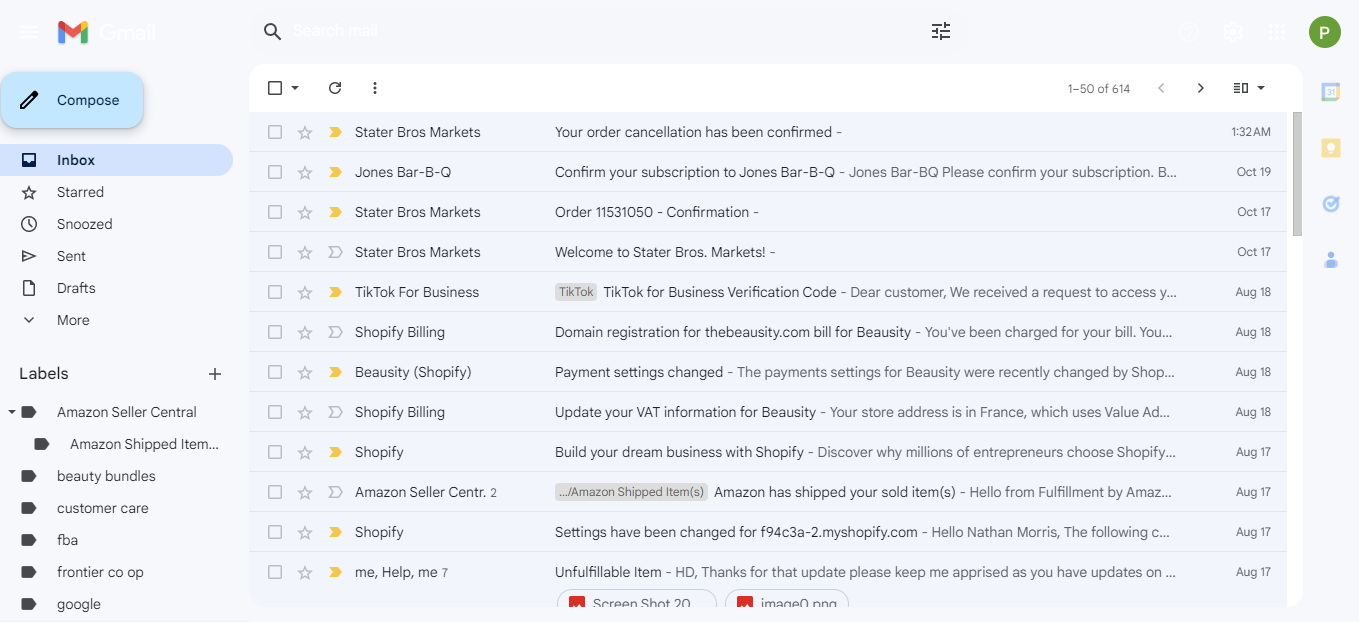Open the main menu hamburger icon
This screenshot has width=1359, height=622.
click(29, 32)
